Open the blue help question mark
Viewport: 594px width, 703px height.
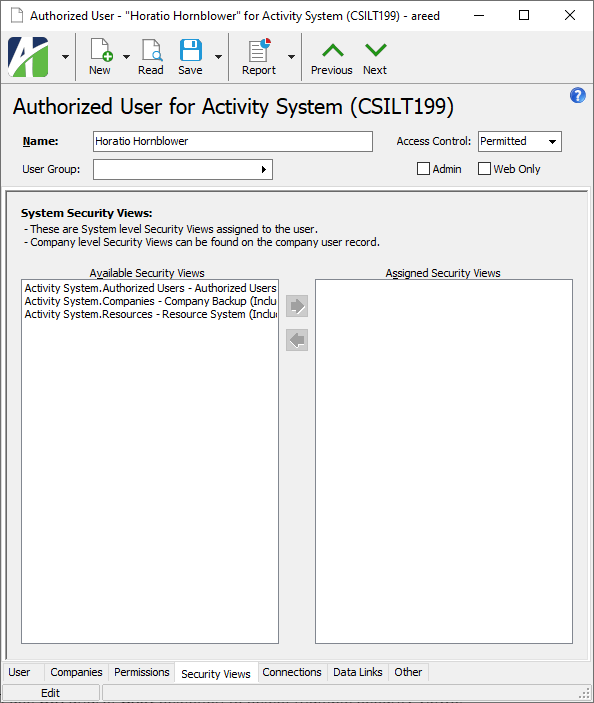pyautogui.click(x=577, y=95)
